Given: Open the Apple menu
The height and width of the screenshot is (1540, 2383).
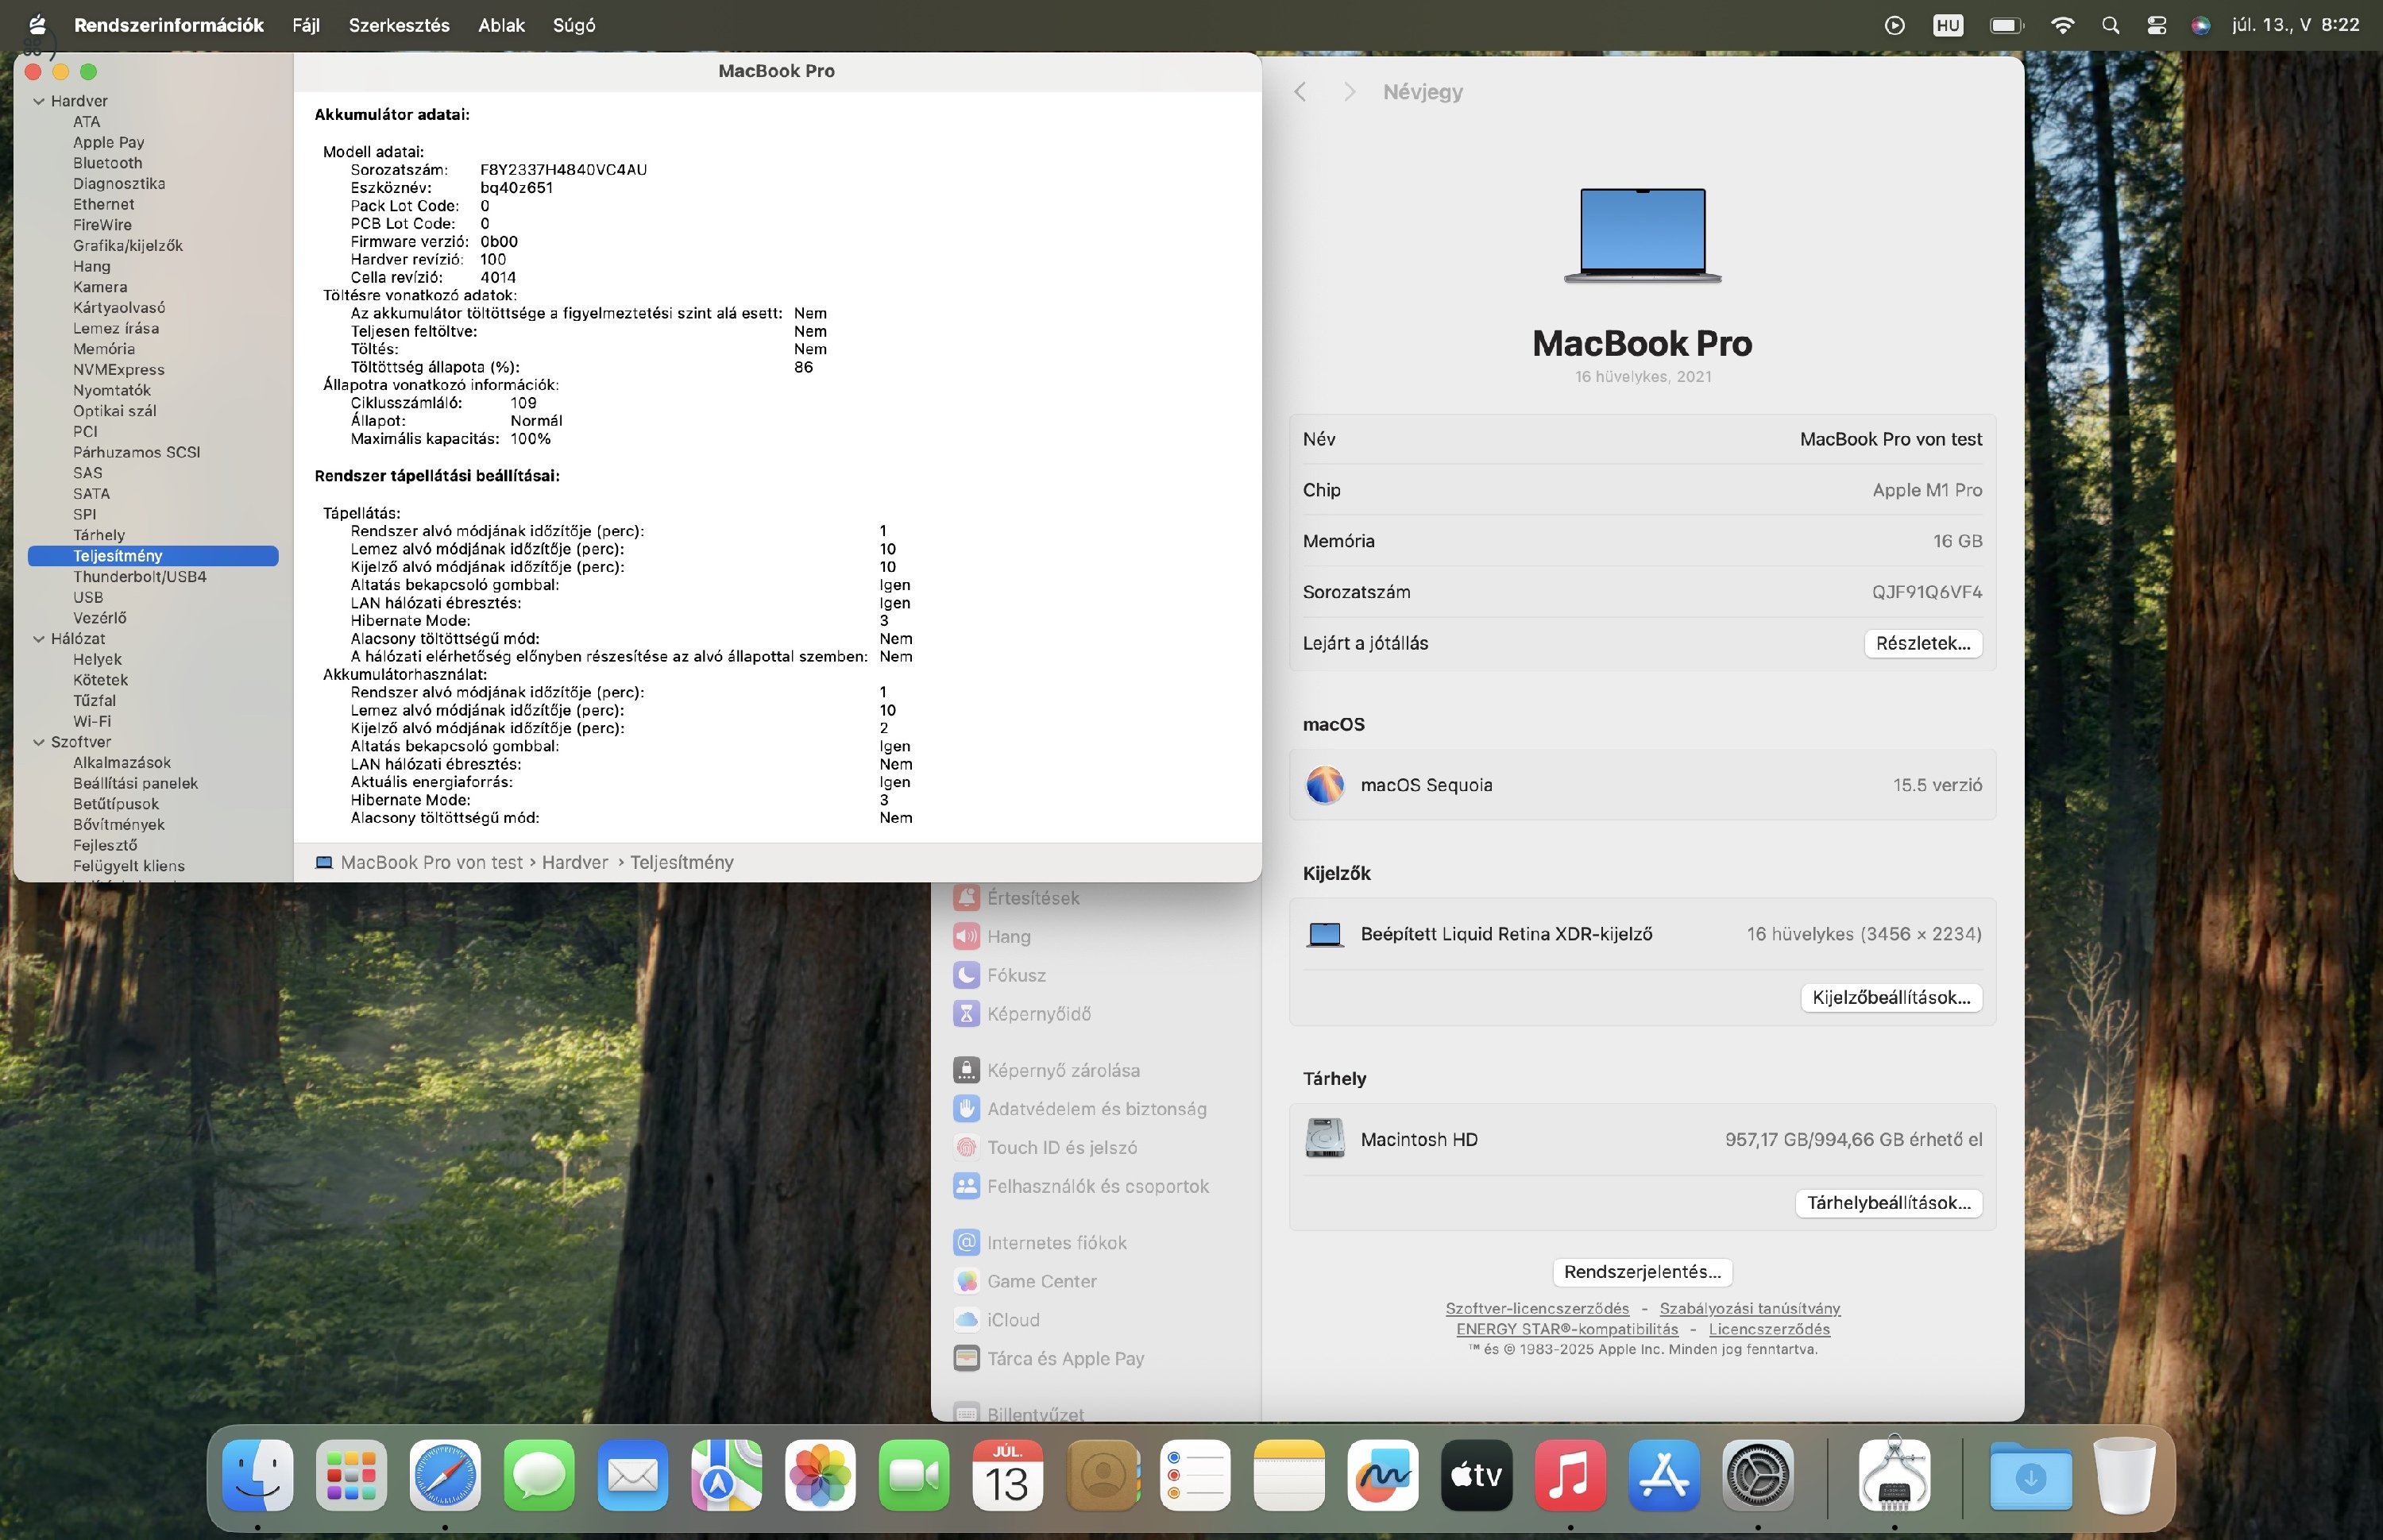Looking at the screenshot, I should (x=37, y=24).
